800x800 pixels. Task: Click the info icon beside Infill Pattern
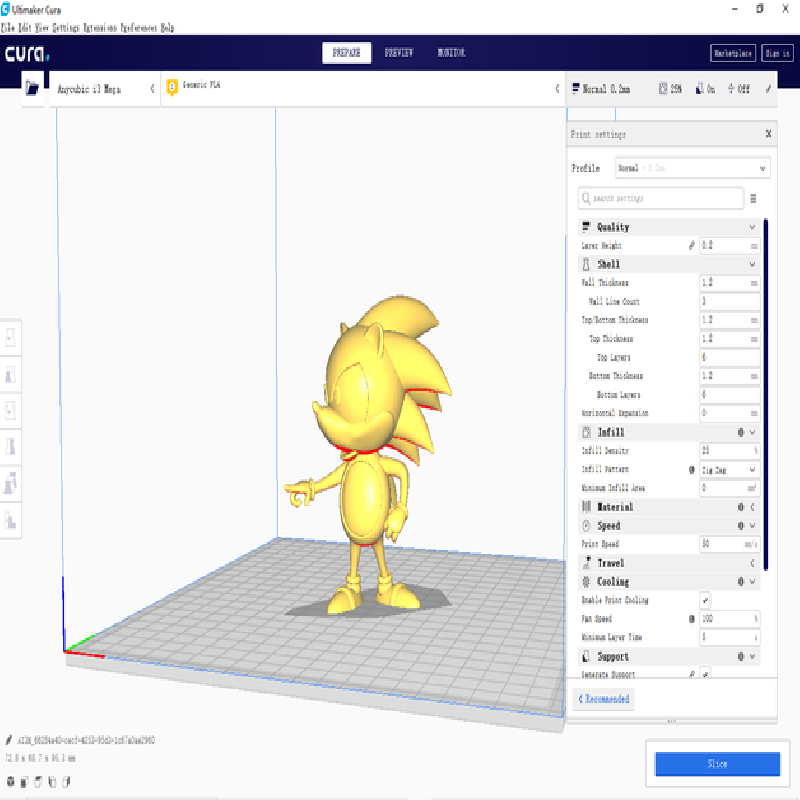[691, 469]
